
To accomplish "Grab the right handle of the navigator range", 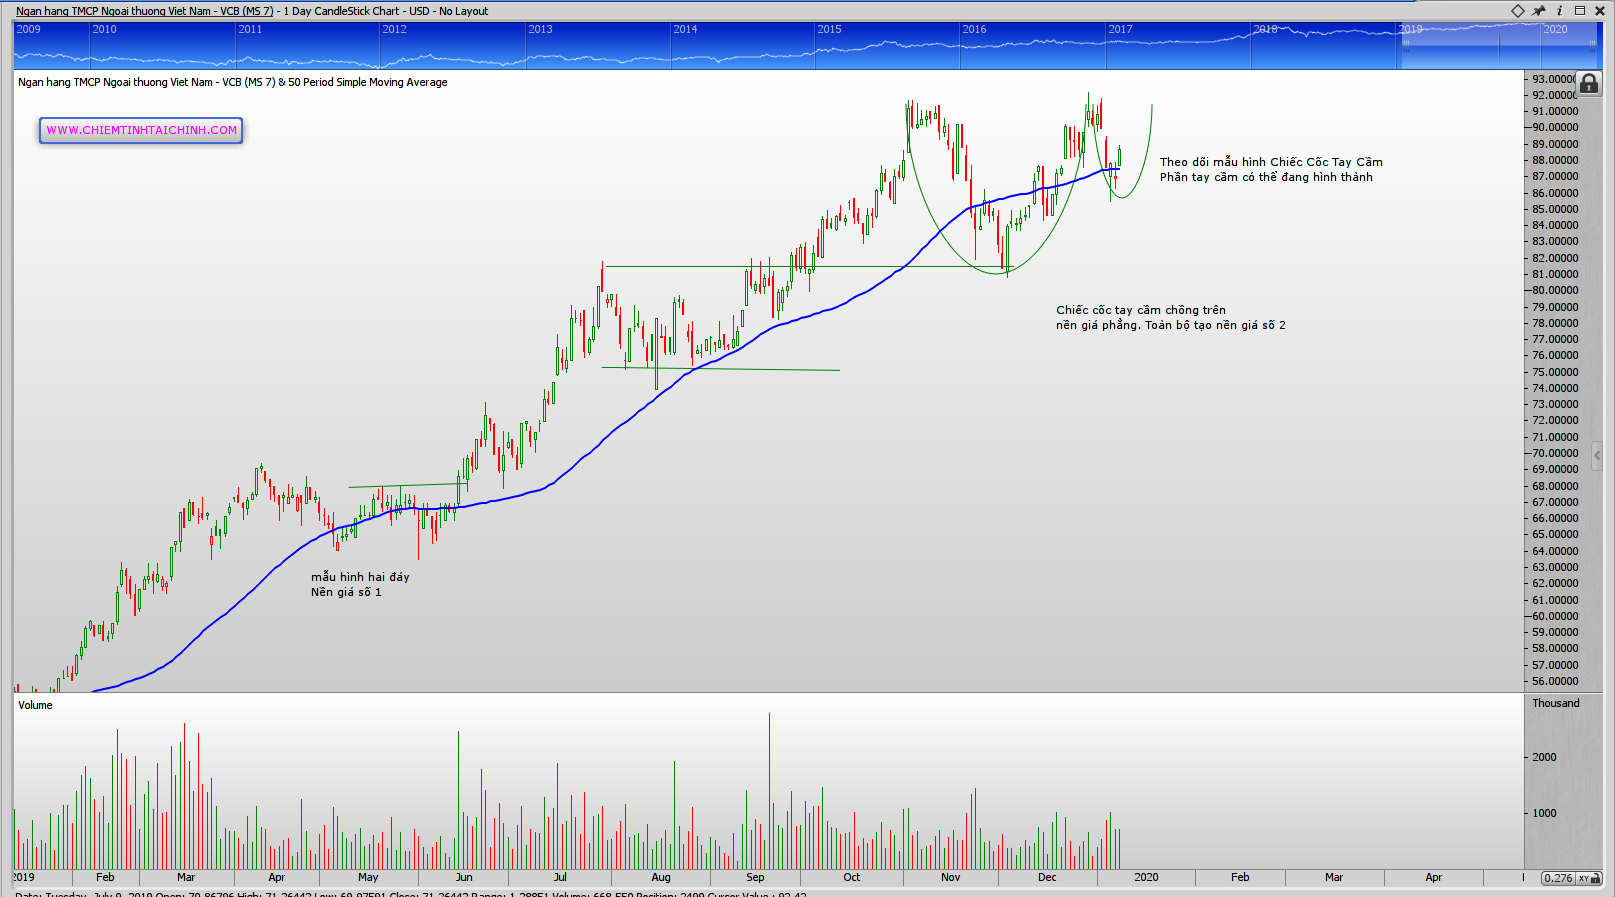I will [1592, 45].
